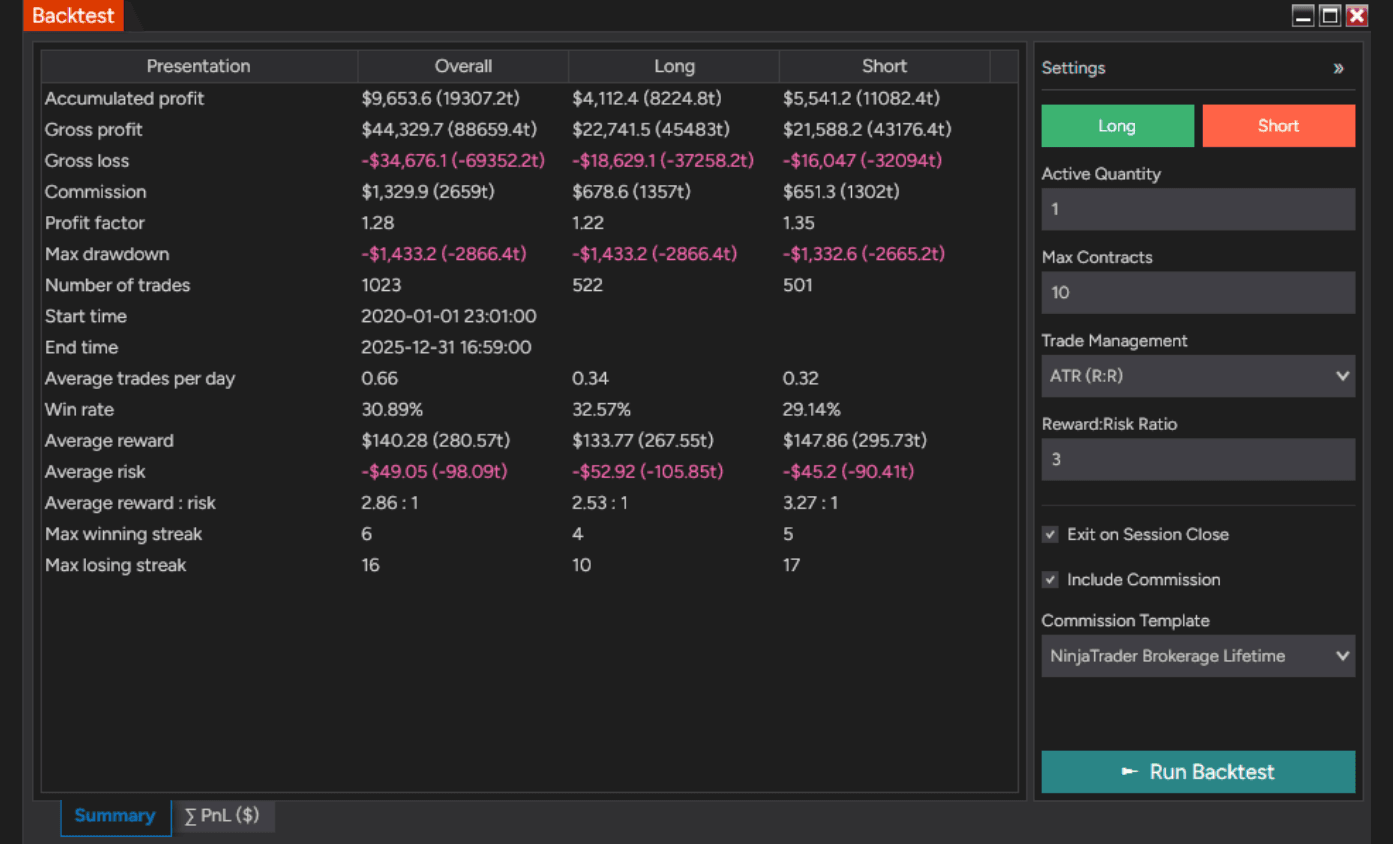Image resolution: width=1393 pixels, height=844 pixels.
Task: Select the Max drawdown row label
Action: (107, 254)
